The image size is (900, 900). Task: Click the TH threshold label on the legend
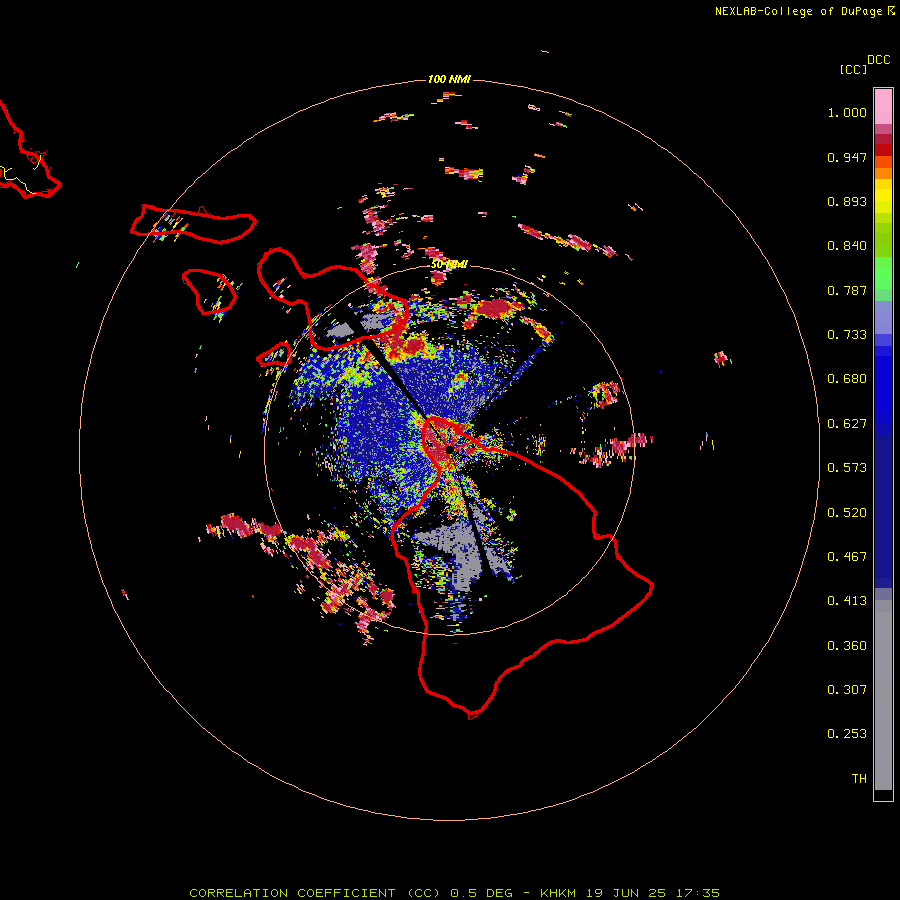pos(859,779)
